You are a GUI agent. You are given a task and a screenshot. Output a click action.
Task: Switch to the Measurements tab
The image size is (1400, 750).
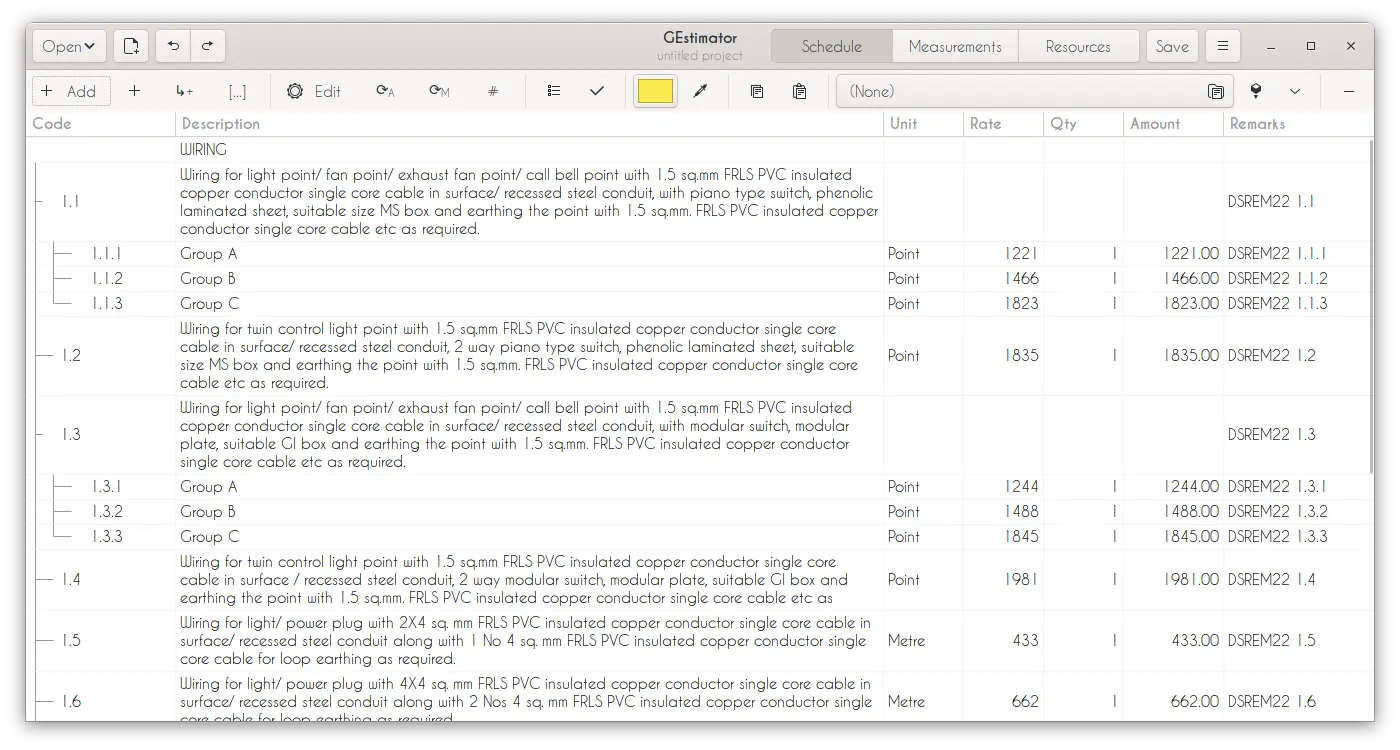point(955,46)
